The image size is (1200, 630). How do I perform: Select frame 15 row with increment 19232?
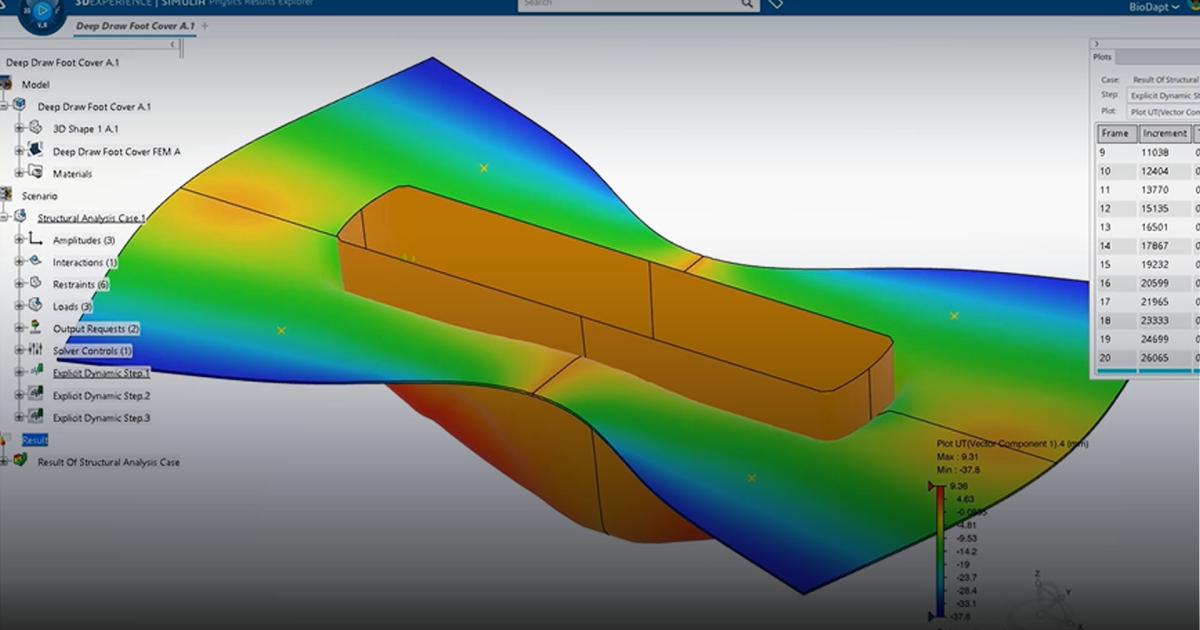pos(1147,265)
